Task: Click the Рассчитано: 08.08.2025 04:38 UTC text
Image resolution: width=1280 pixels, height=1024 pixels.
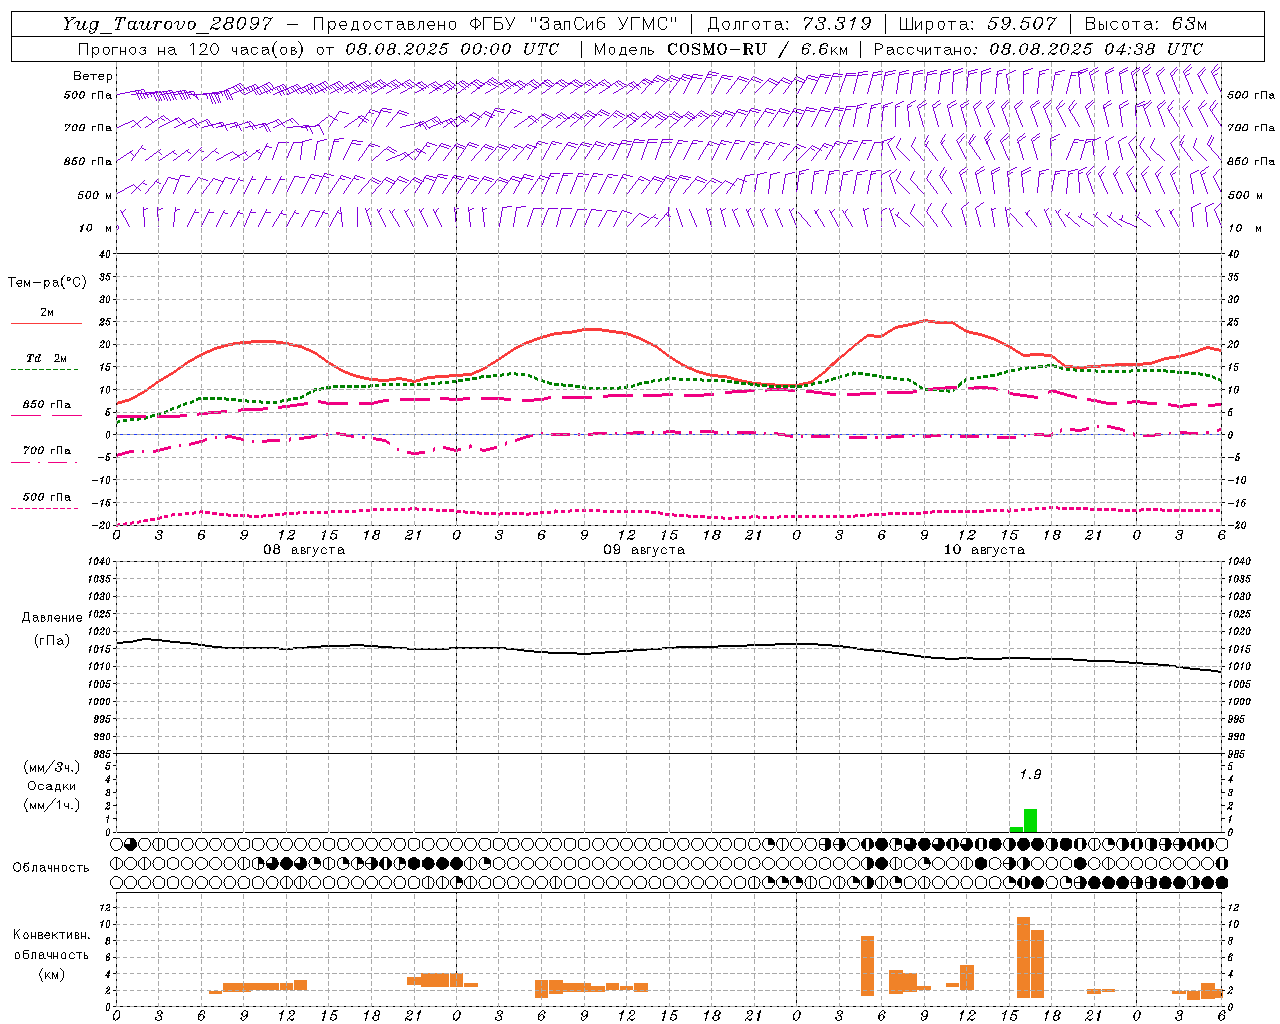Action: coord(1038,49)
